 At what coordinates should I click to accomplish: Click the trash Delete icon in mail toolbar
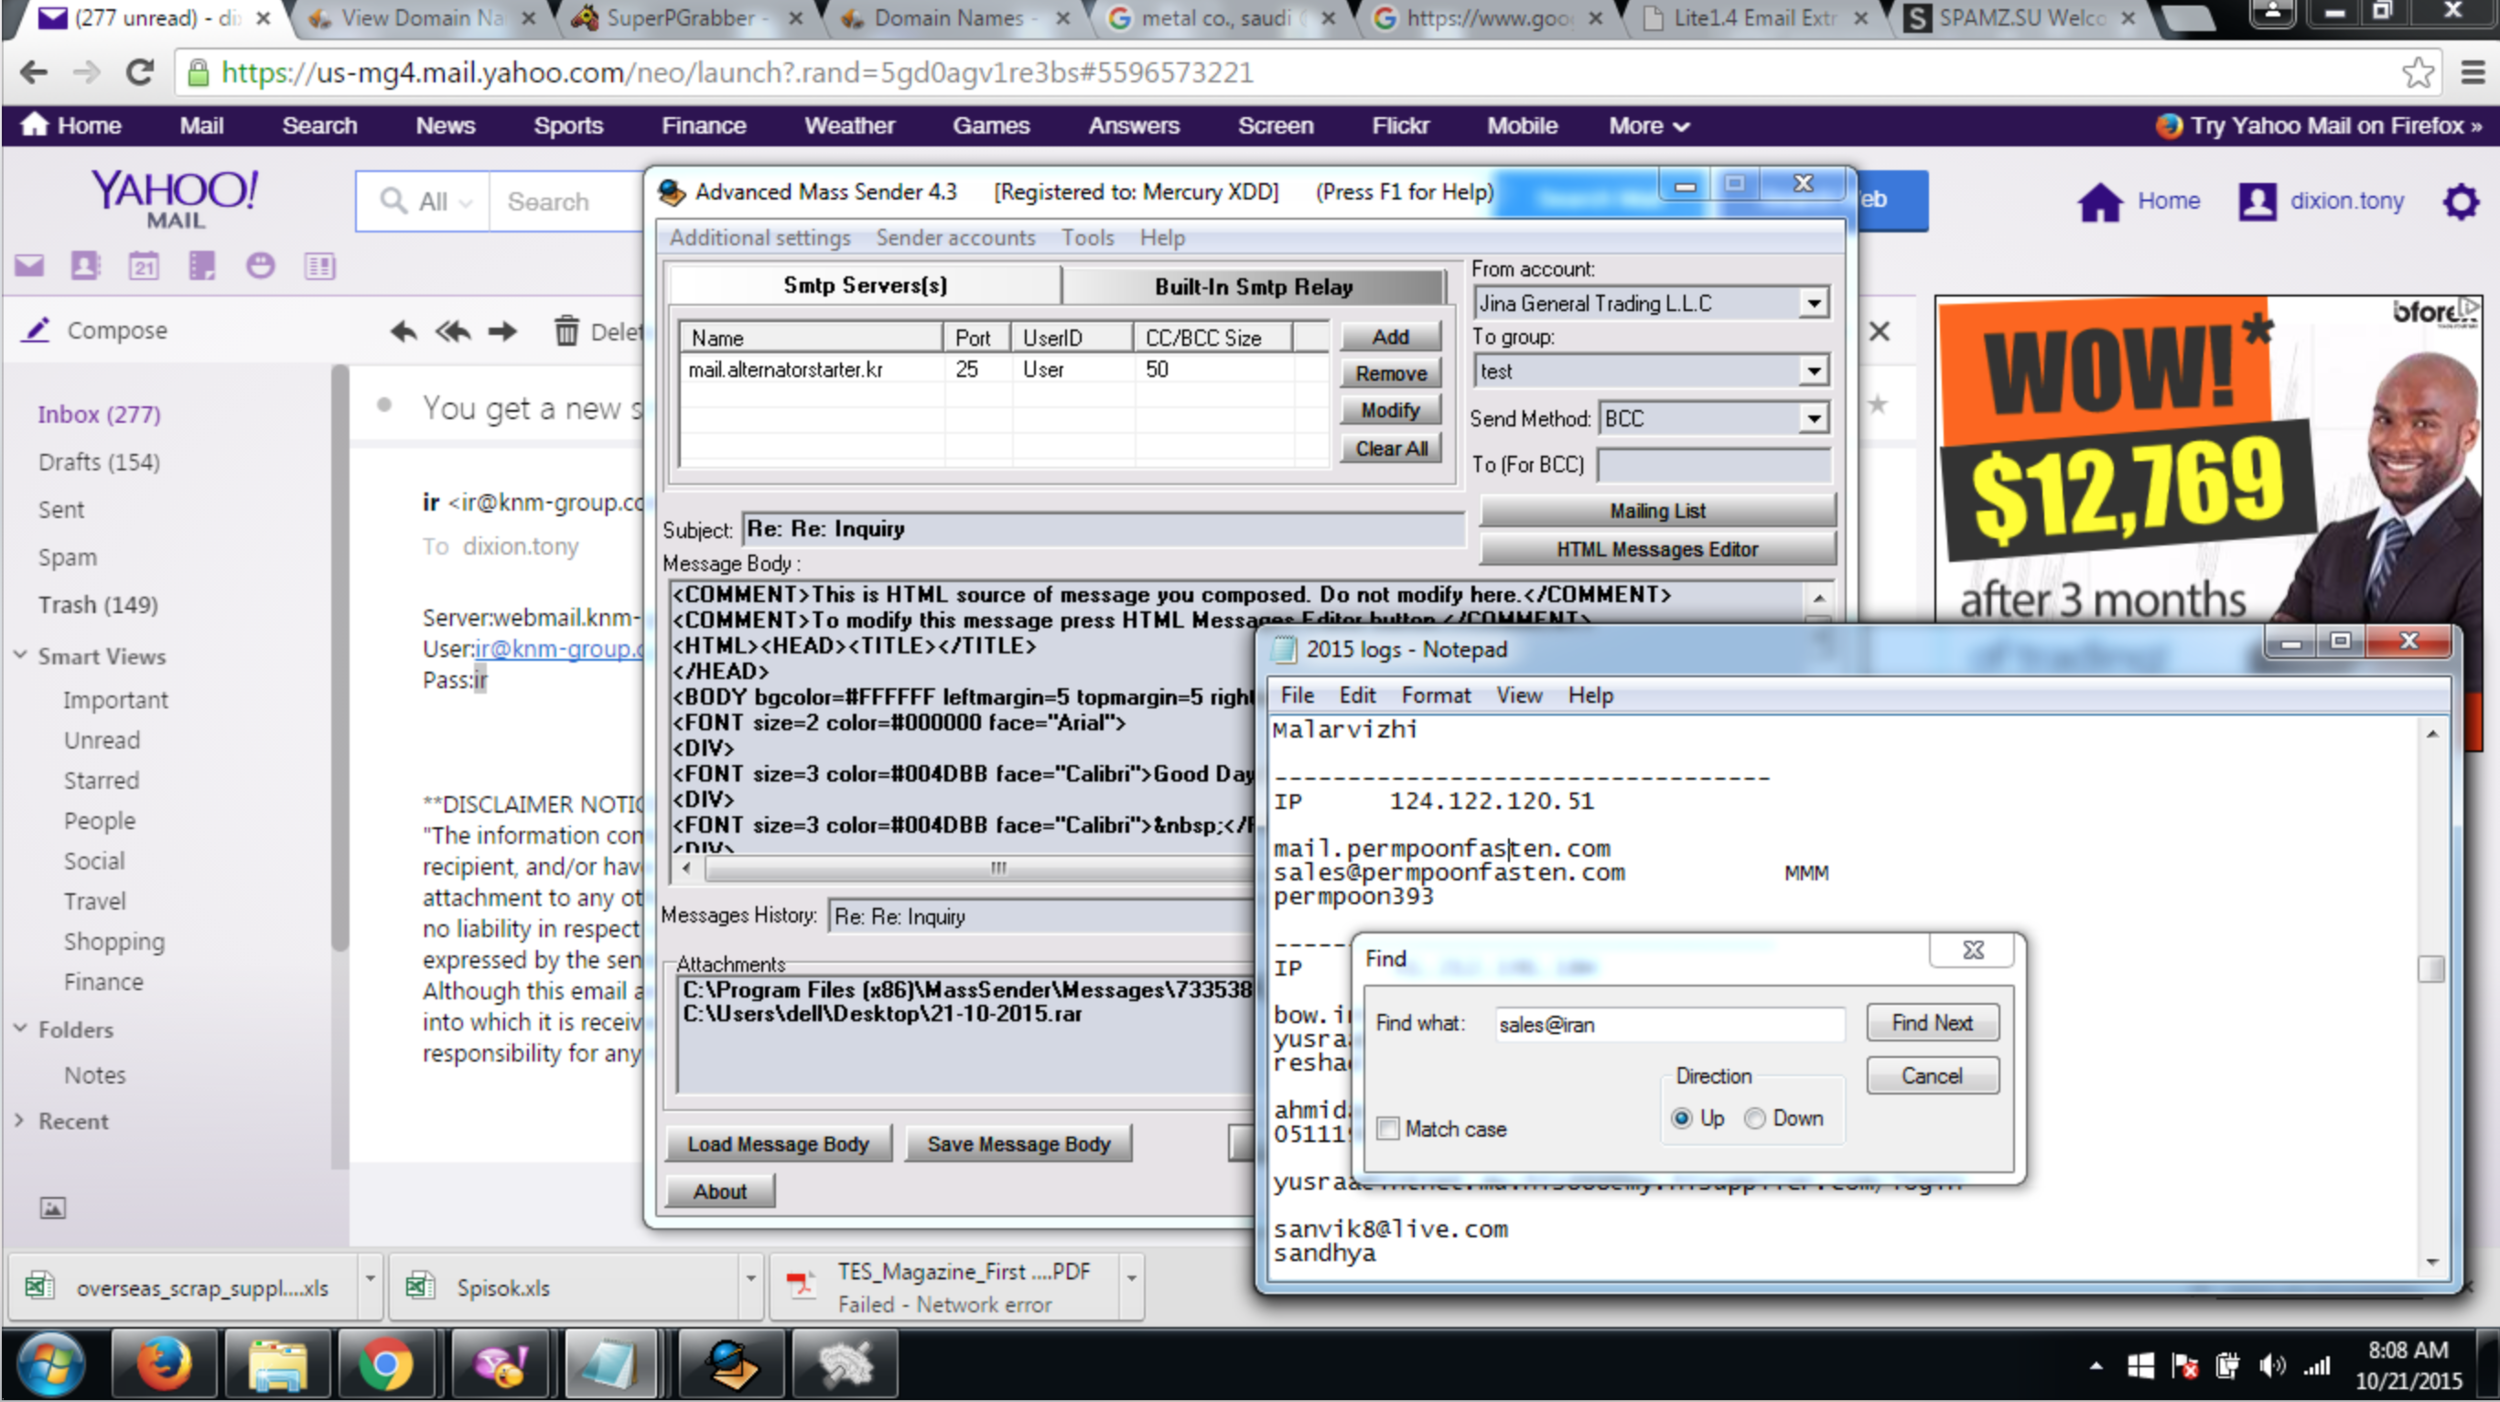point(567,330)
